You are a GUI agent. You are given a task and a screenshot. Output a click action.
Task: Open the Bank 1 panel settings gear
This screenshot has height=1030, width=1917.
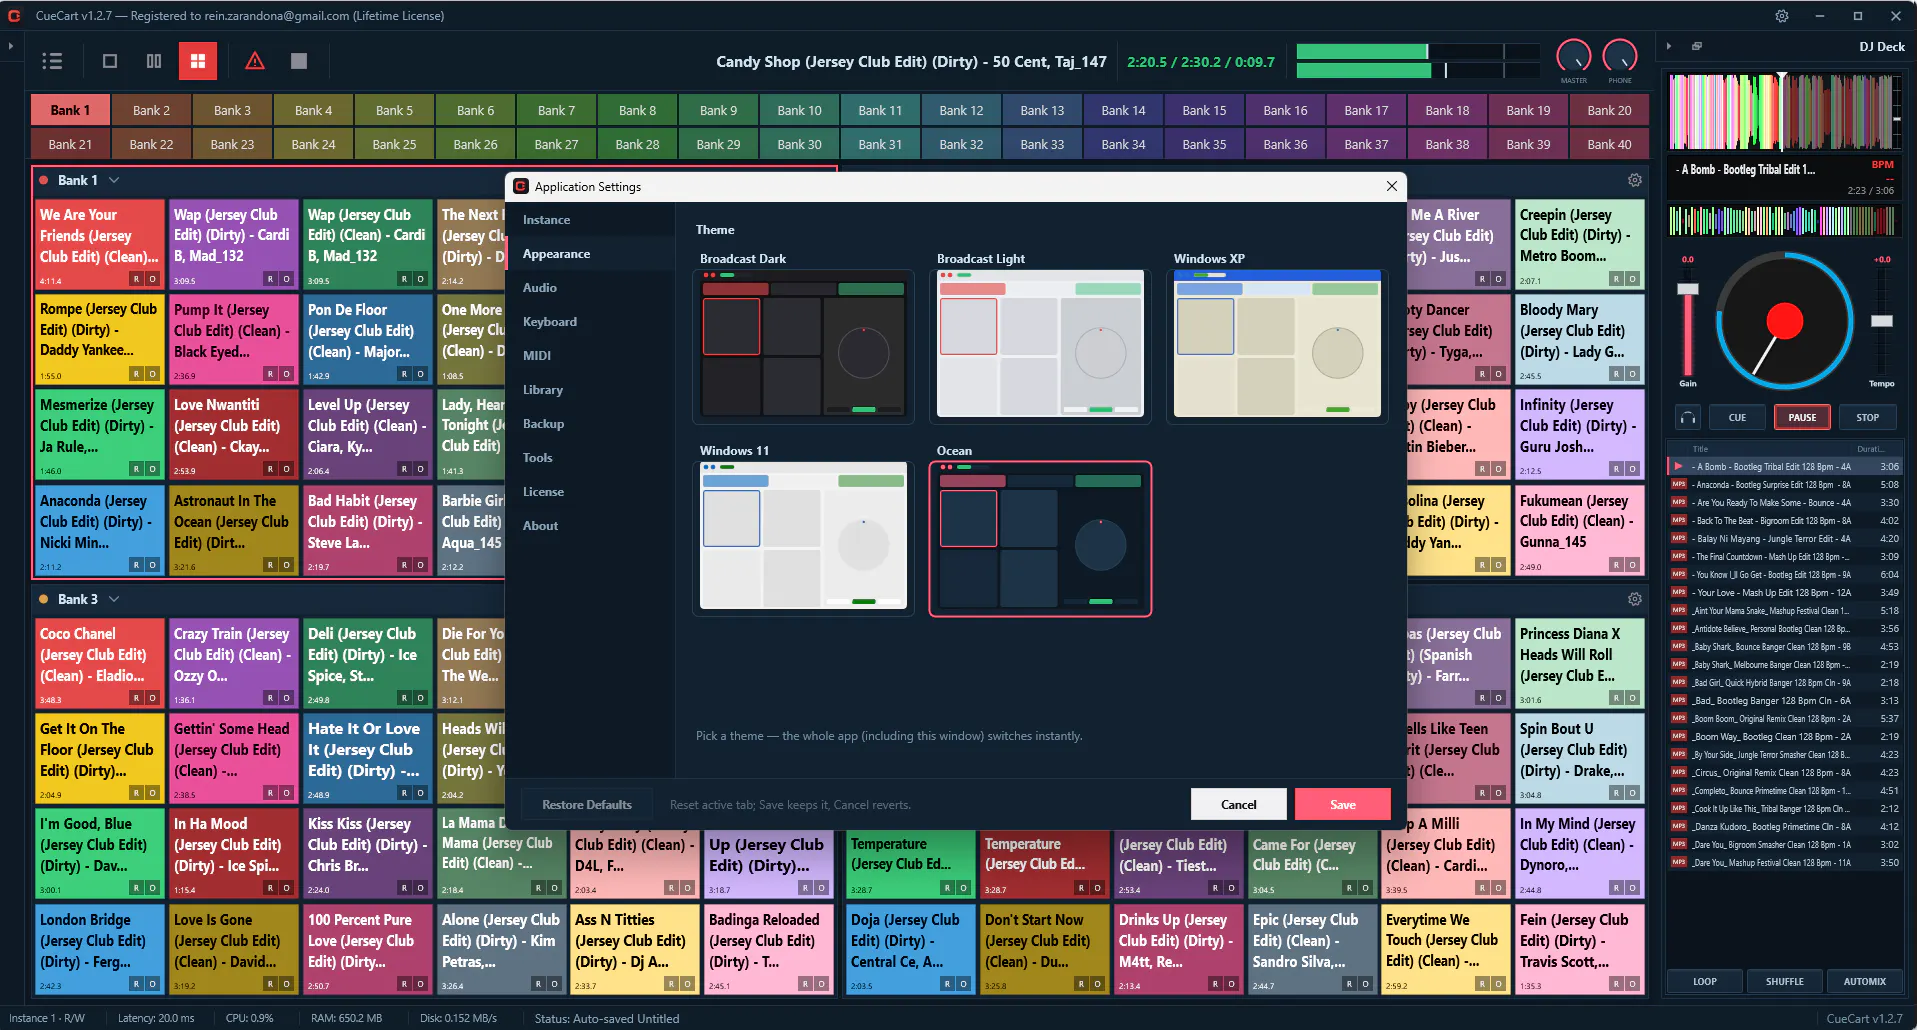click(1634, 180)
